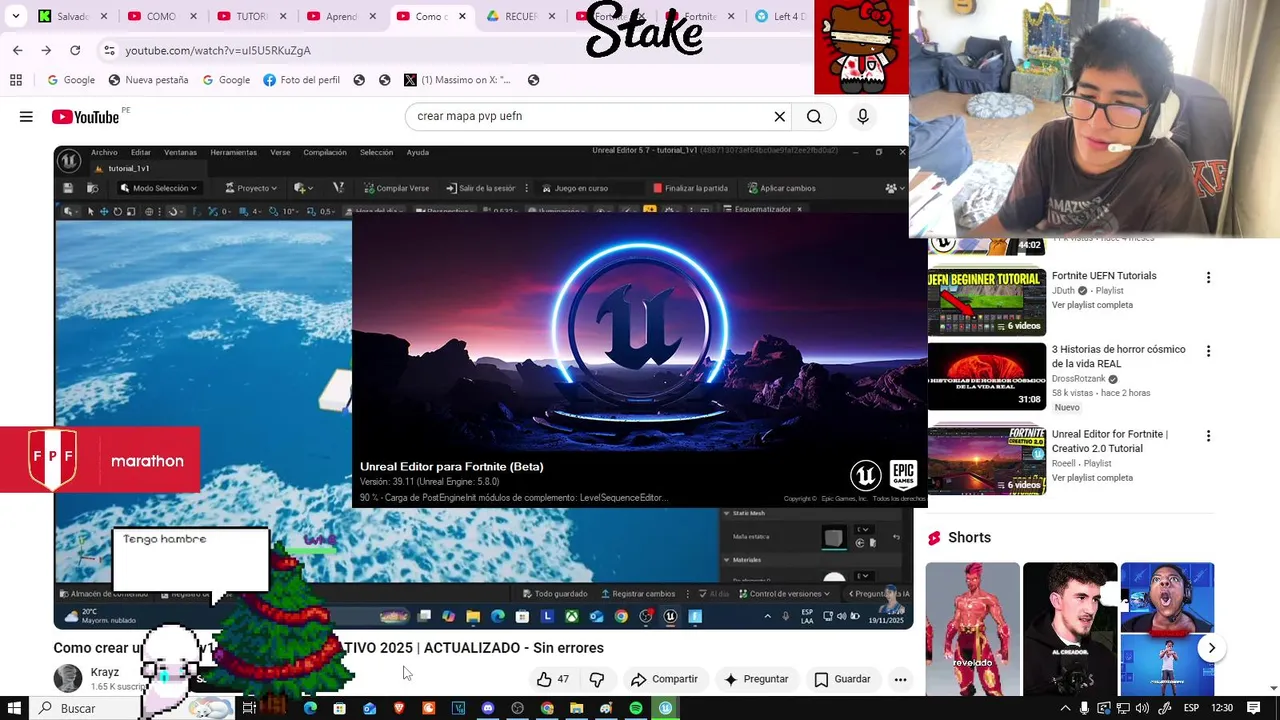Go back in browser history

pyautogui.click(x=17, y=50)
